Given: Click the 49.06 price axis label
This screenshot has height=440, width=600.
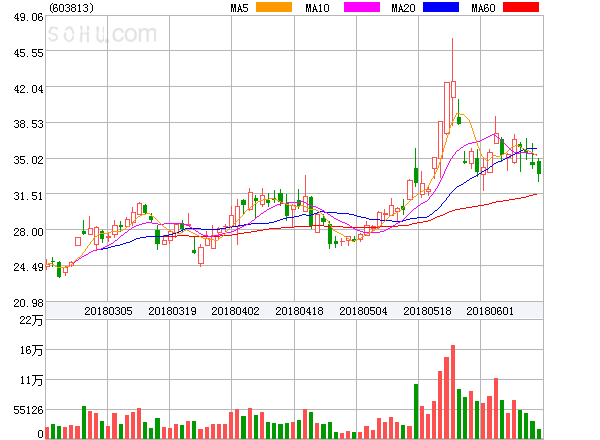Looking at the screenshot, I should 28,17.
